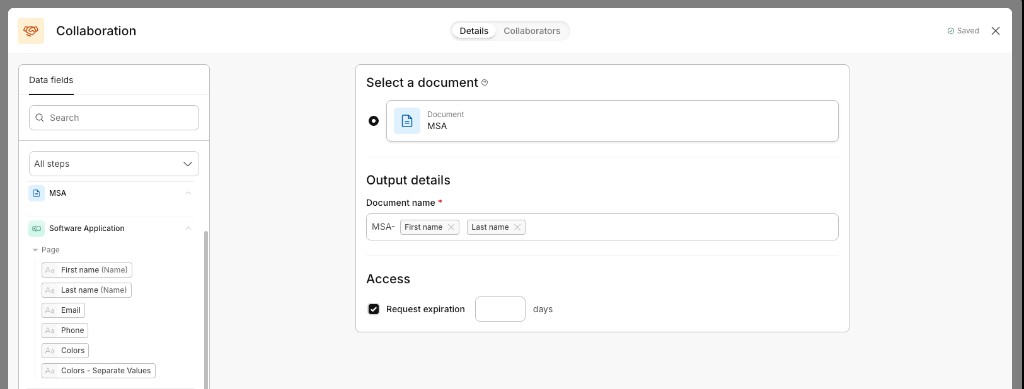Click the Last name tag in Document name

[496, 227]
